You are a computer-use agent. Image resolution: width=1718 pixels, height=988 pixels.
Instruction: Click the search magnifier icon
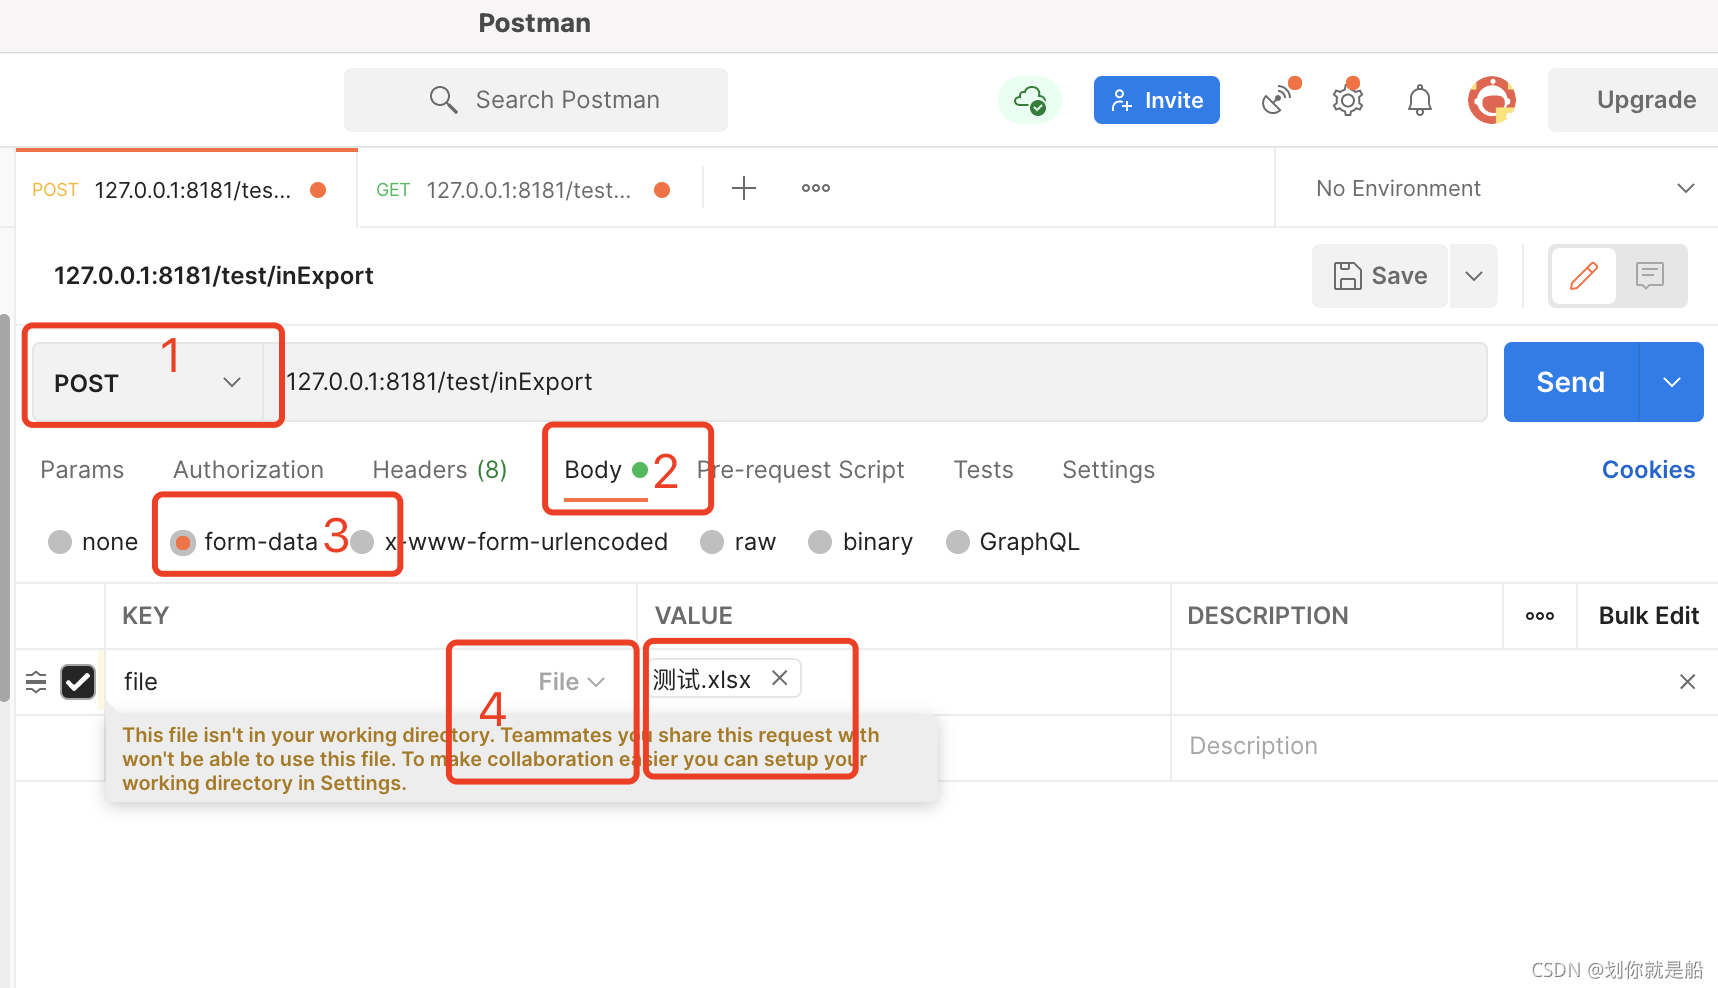tap(443, 100)
